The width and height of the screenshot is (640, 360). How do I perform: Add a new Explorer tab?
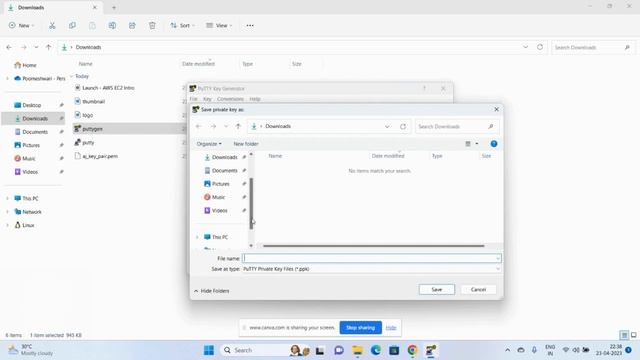coord(114,7)
